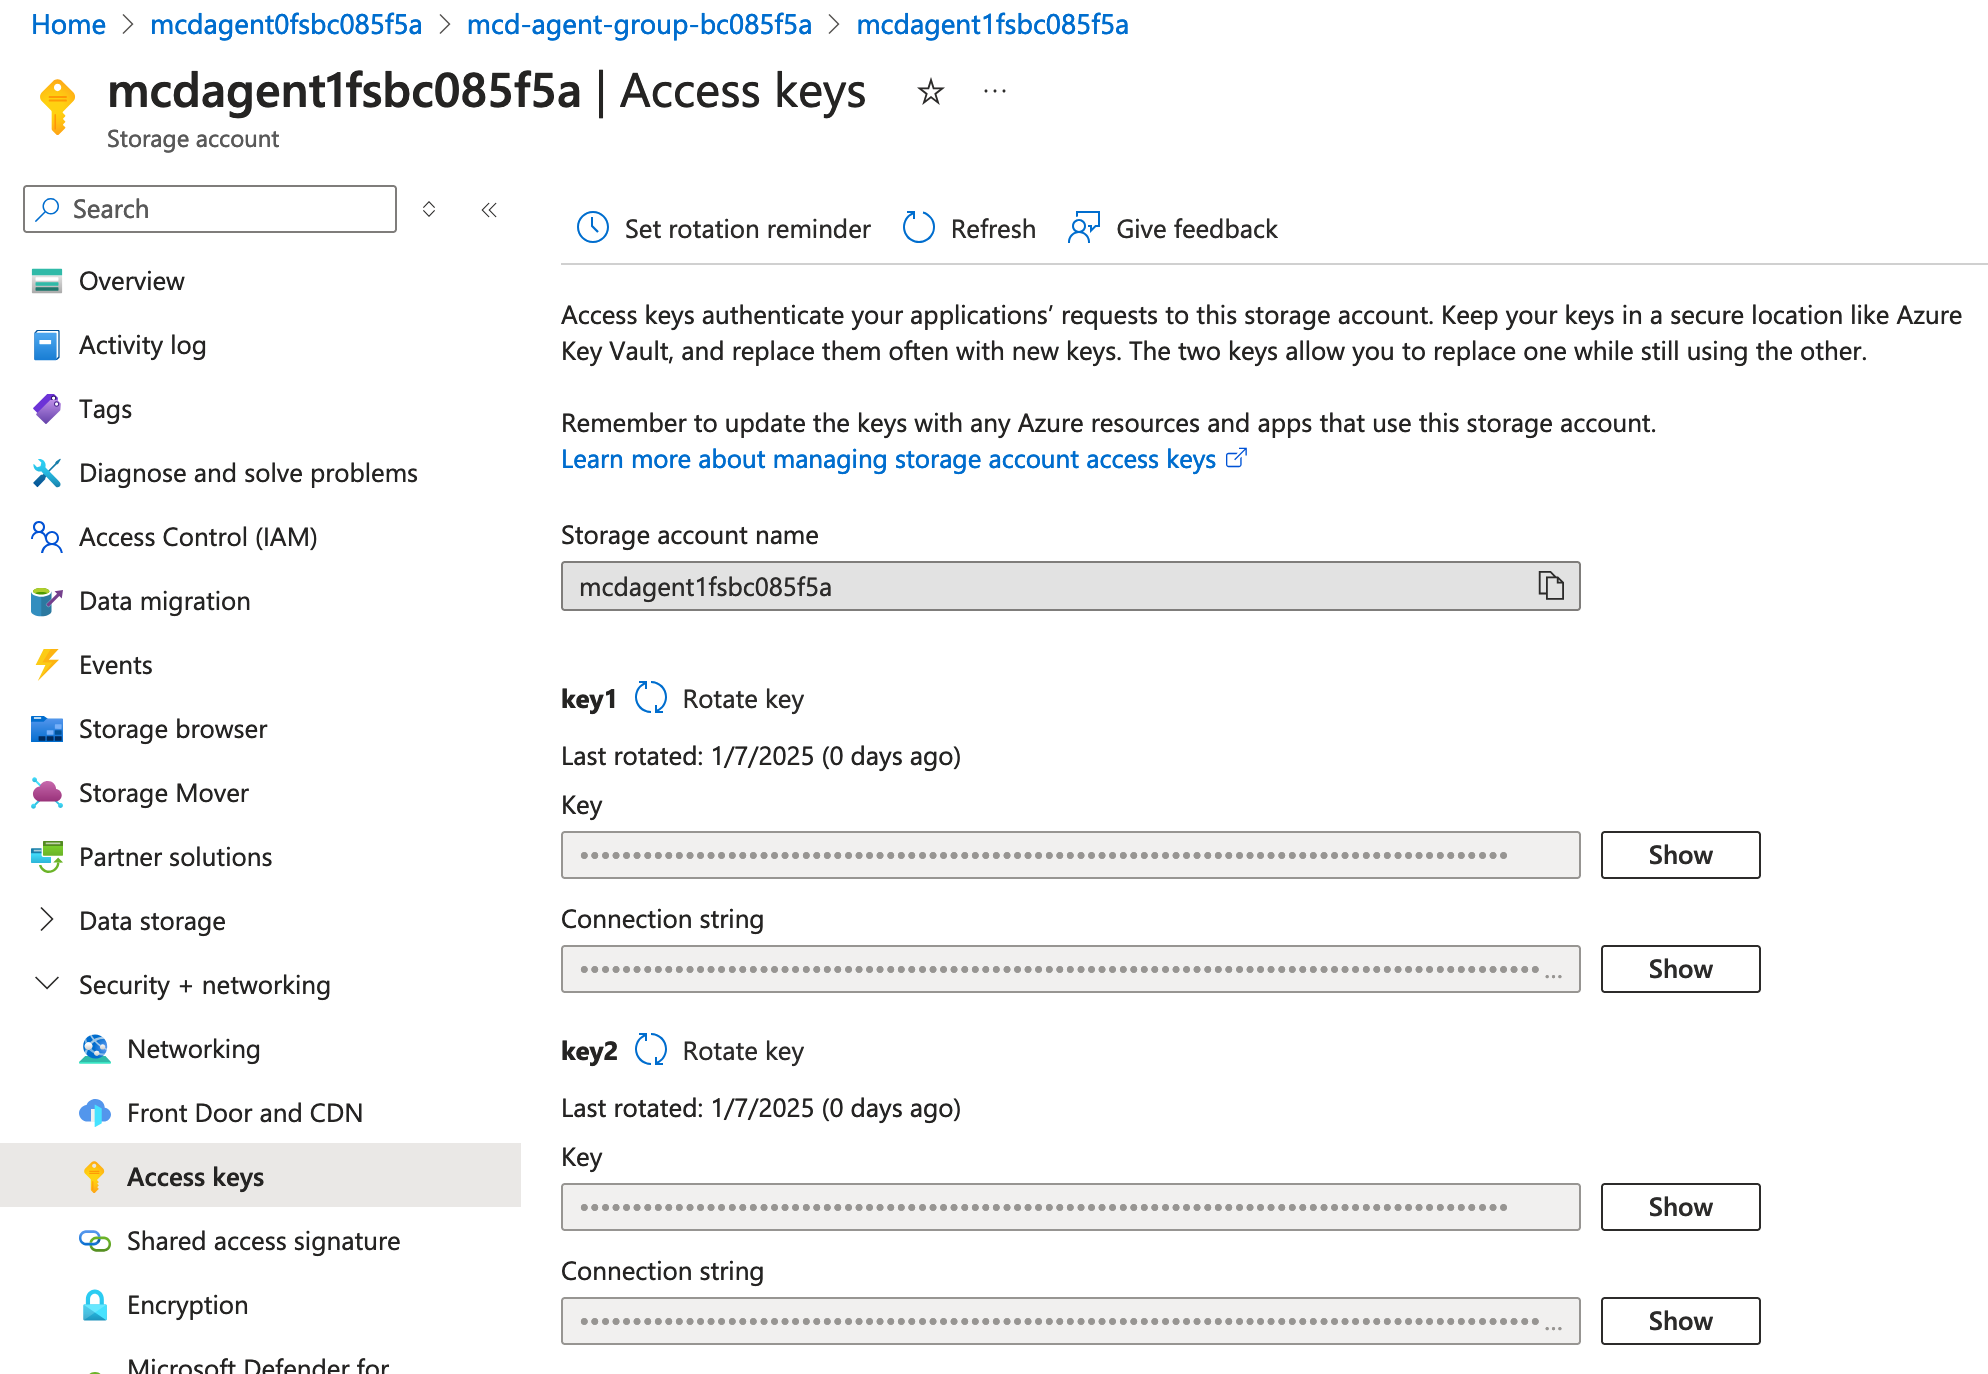
Task: Open Overview in the sidebar
Action: tap(131, 281)
